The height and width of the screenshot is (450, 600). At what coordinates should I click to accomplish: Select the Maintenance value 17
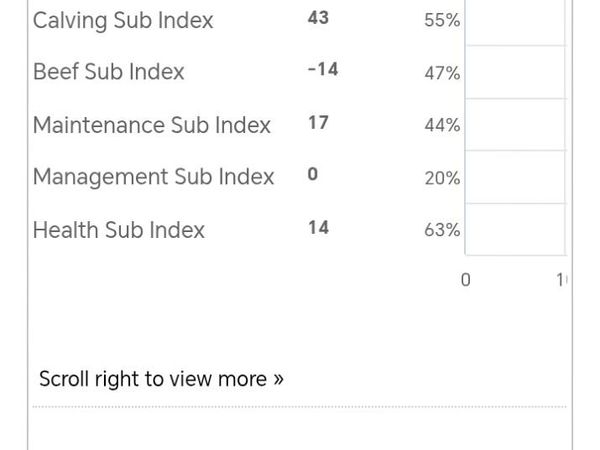click(x=319, y=123)
